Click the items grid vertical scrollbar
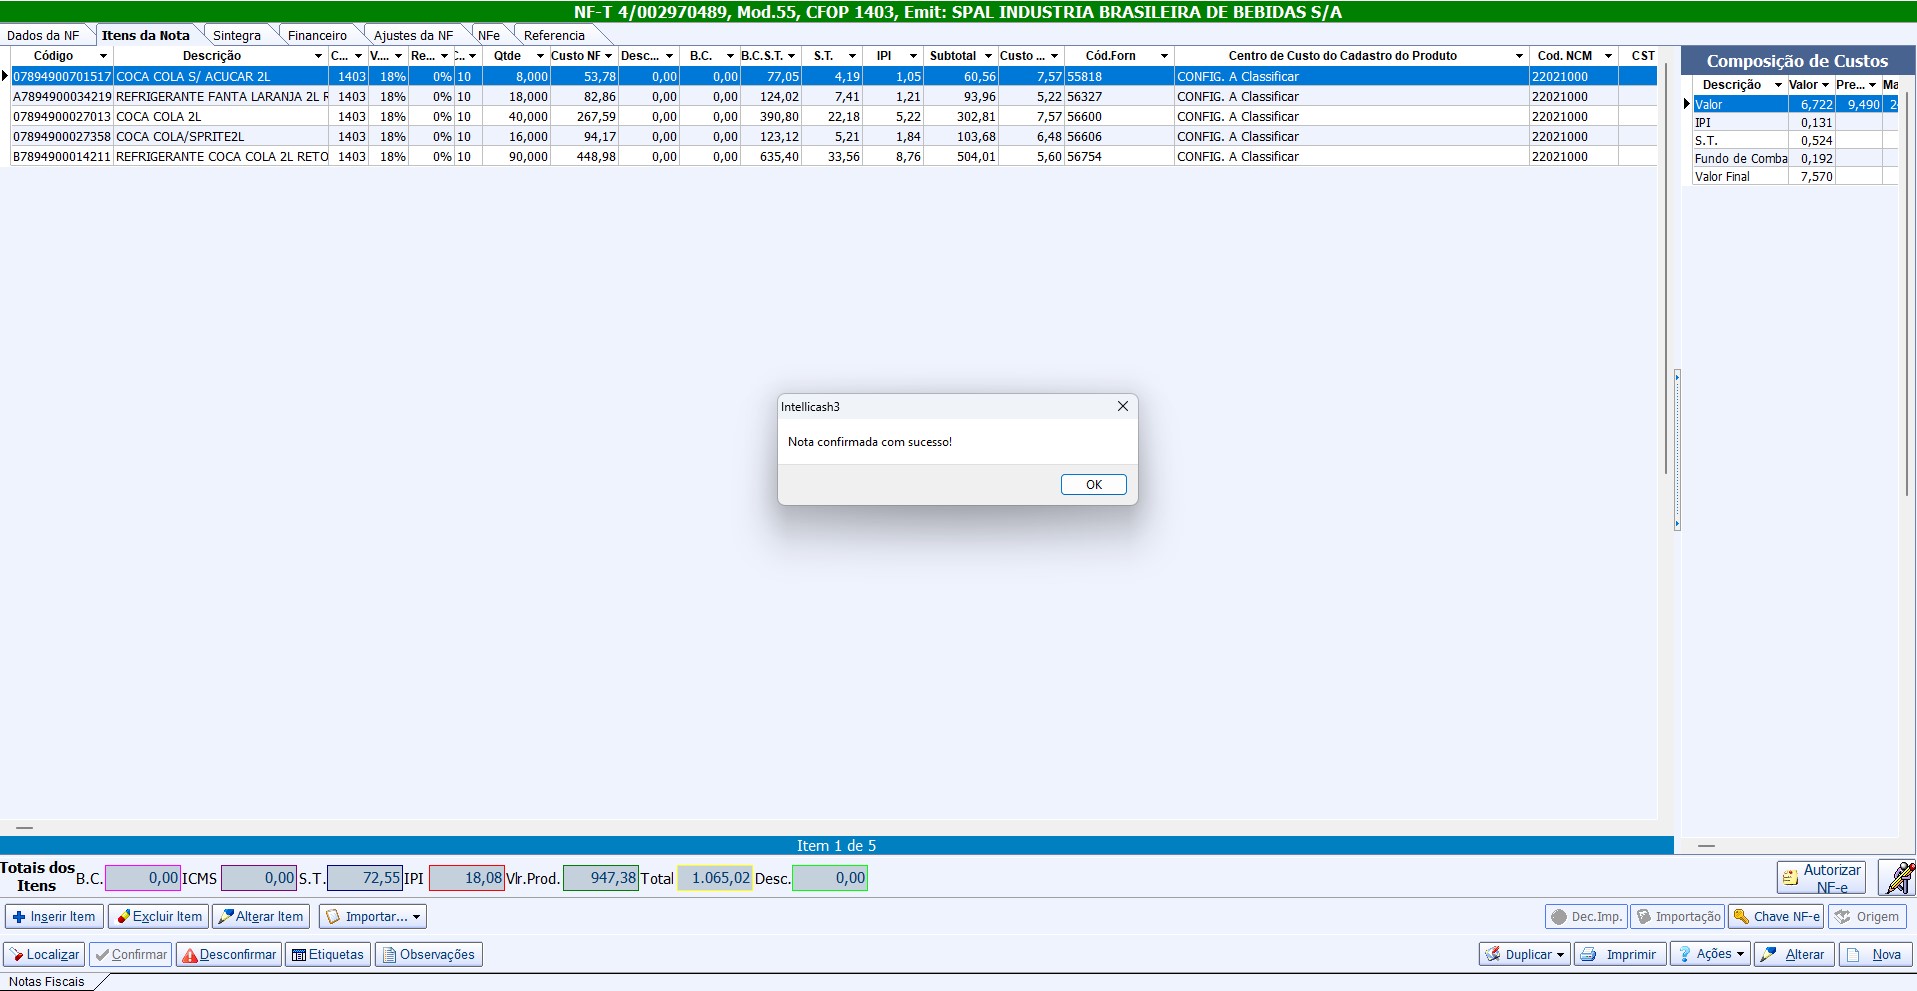Screen dimensions: 1917x991 1665,300
